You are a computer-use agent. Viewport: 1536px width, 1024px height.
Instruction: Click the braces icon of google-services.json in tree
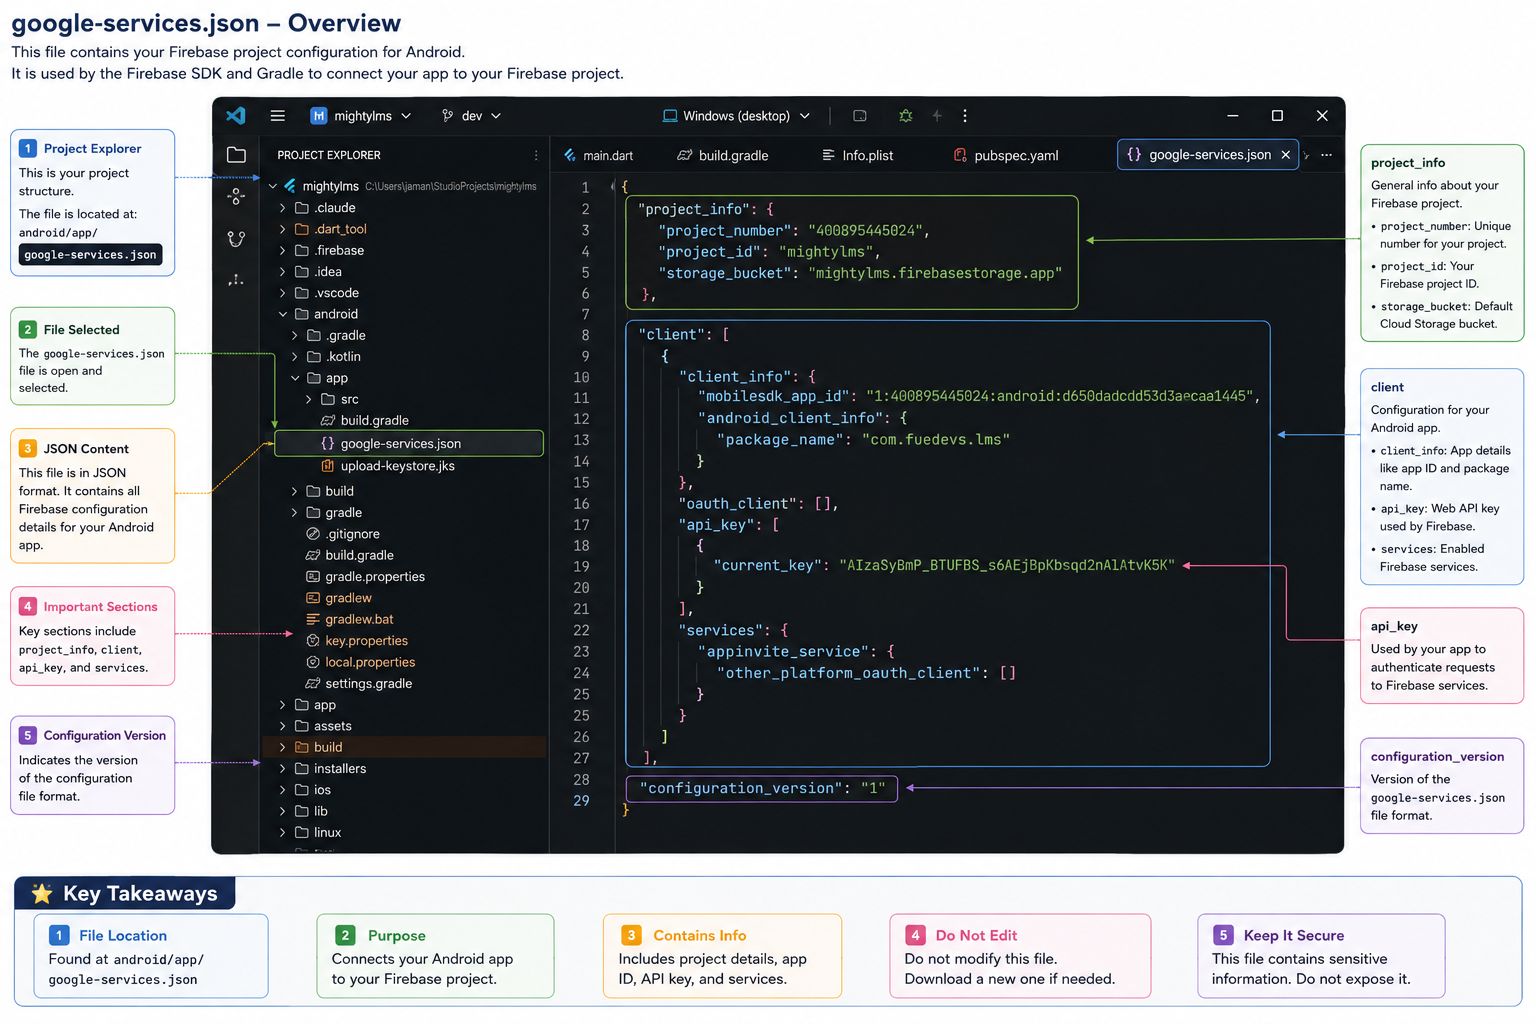click(x=327, y=443)
